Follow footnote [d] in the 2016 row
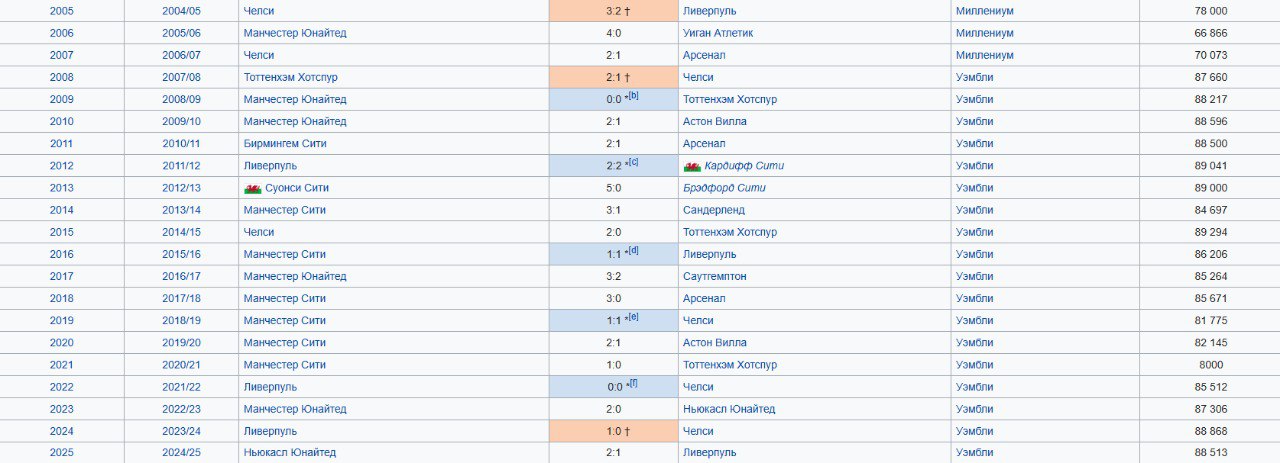 point(633,252)
